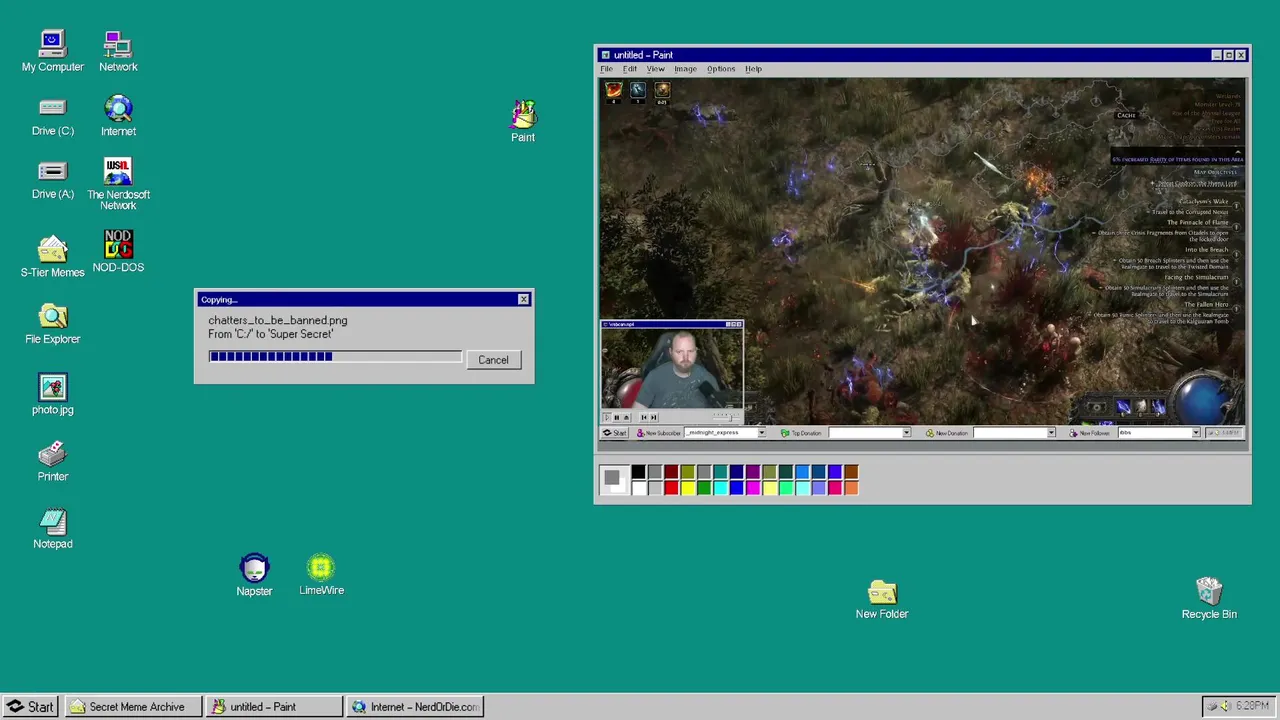Viewport: 1280px width, 720px height.
Task: Skip to previous track in webcam player
Action: 644,417
